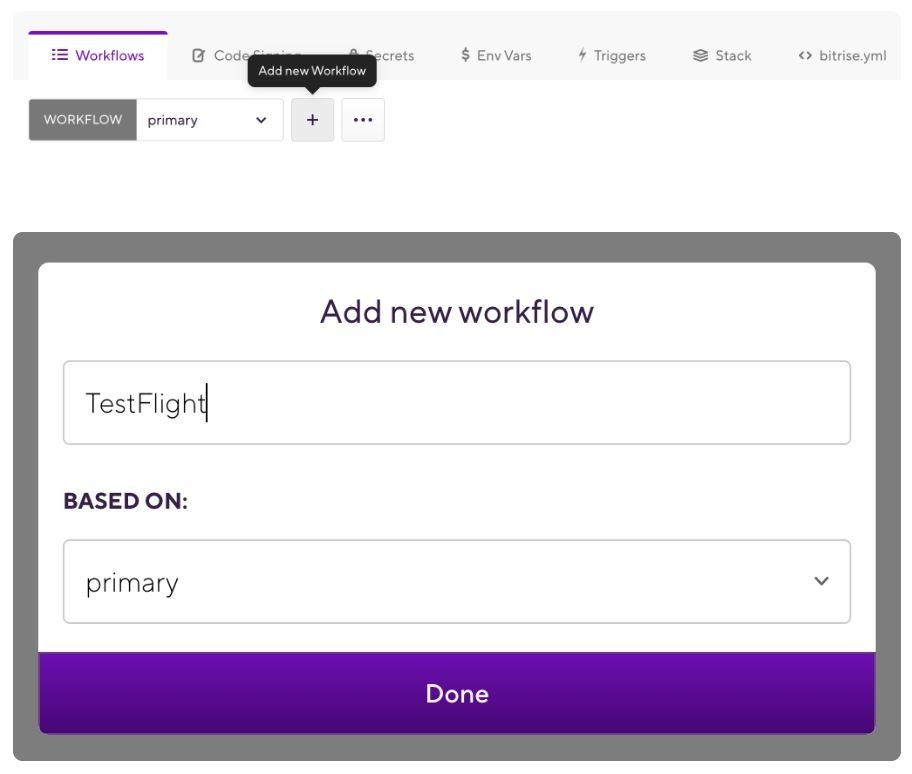Click the code brackets icon for bitrise.yml
Image resolution: width=912 pixels, height=774 pixels.
(805, 56)
